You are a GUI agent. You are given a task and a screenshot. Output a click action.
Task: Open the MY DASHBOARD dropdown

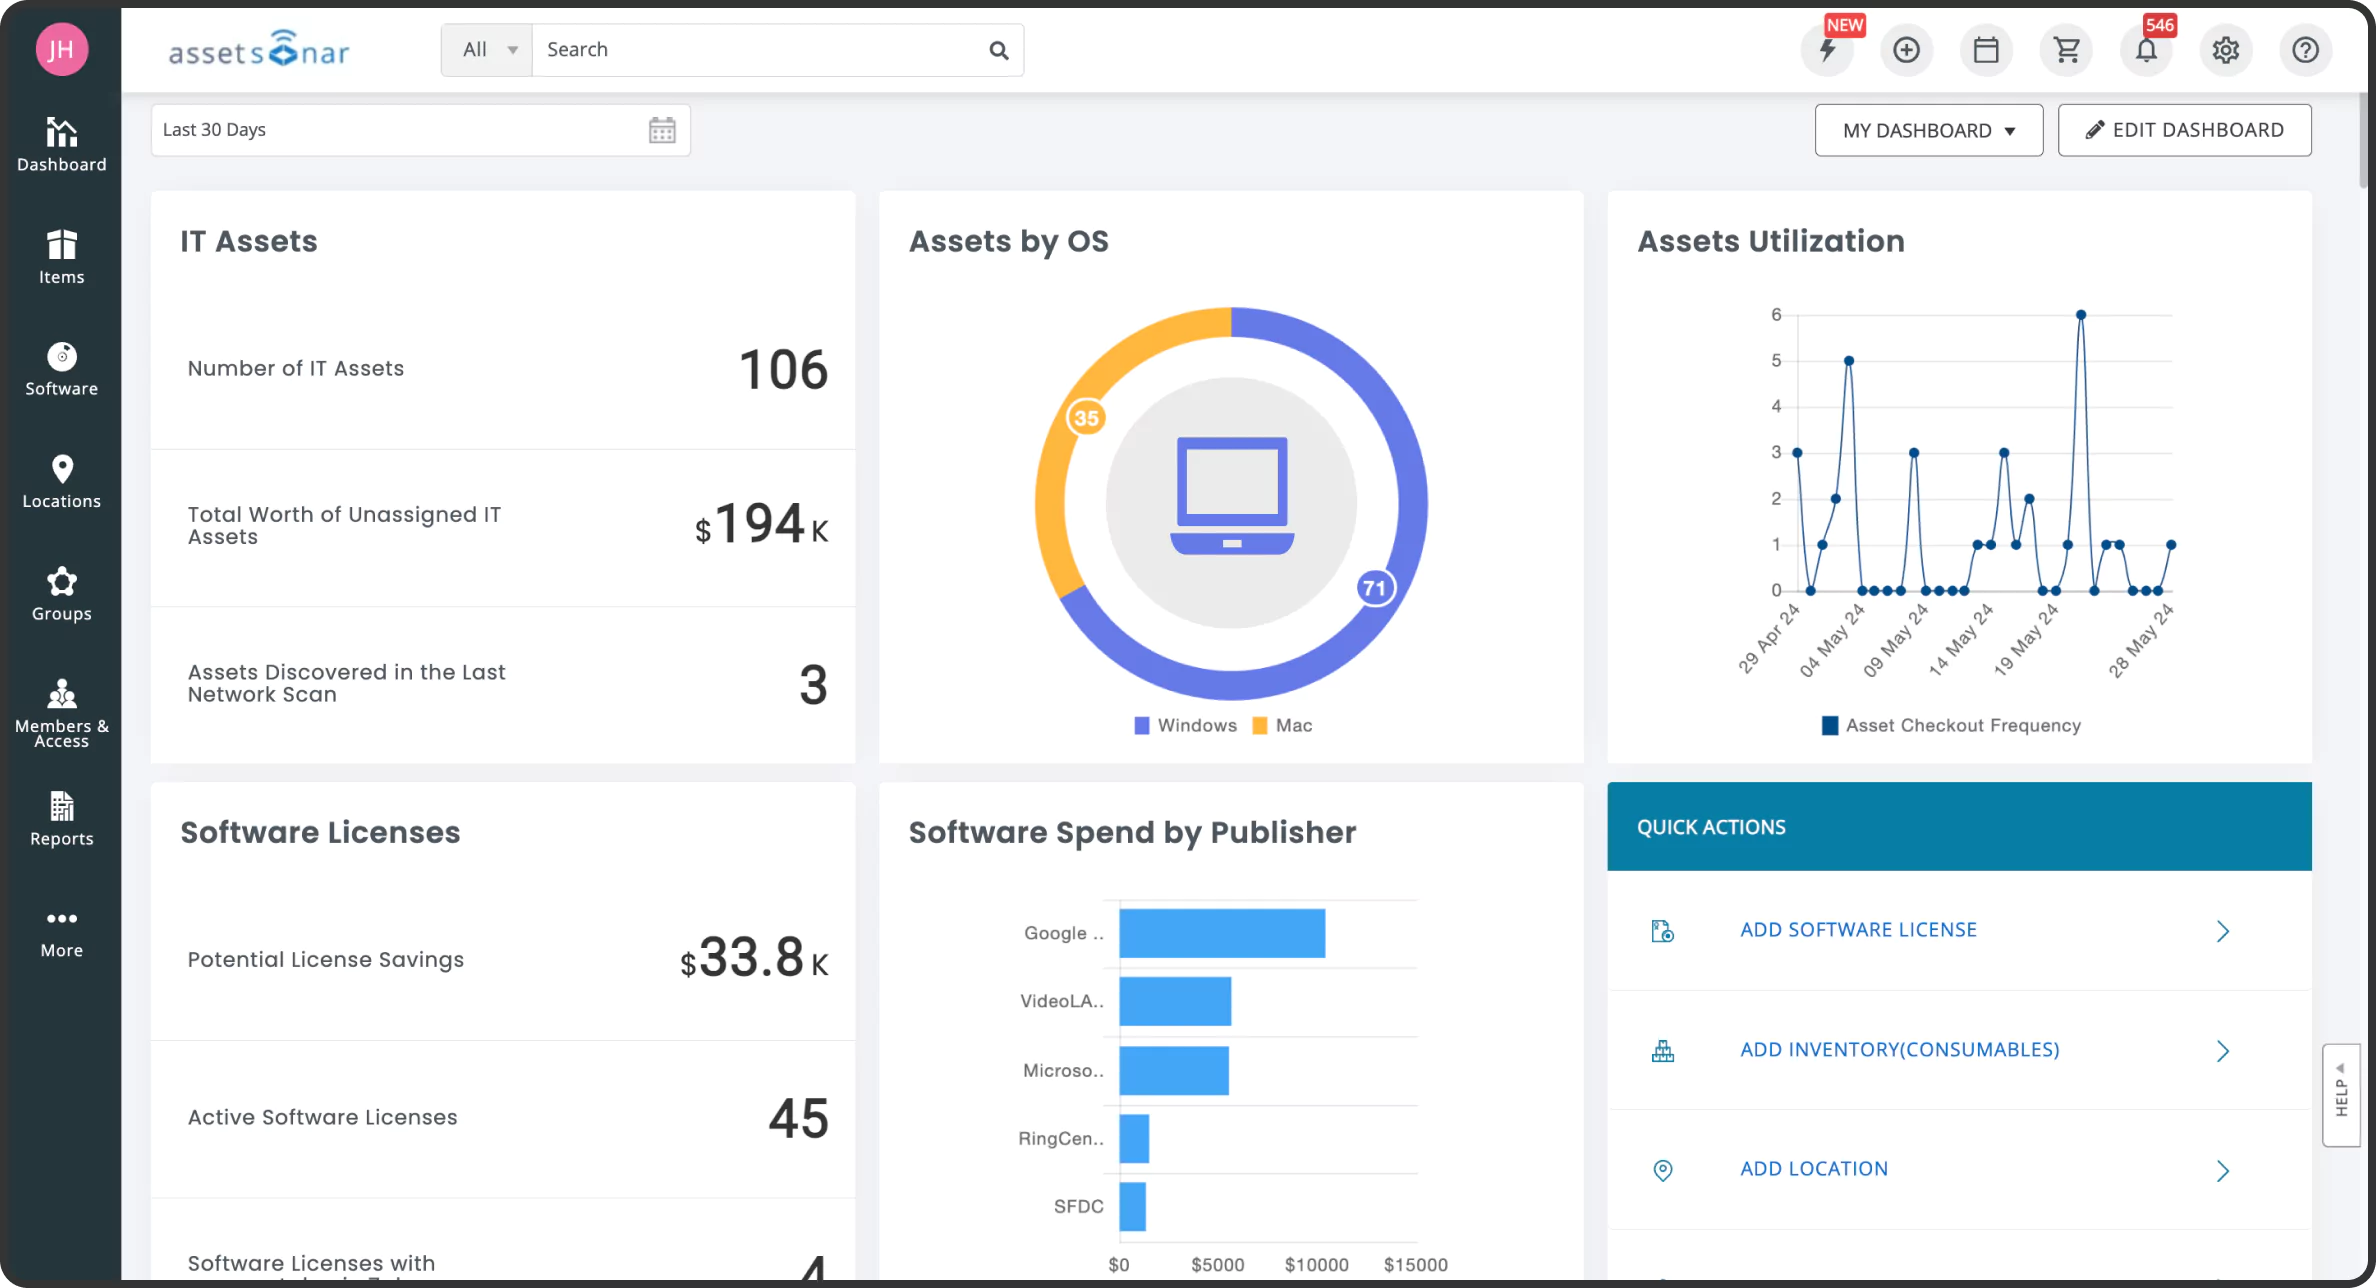pyautogui.click(x=1928, y=130)
